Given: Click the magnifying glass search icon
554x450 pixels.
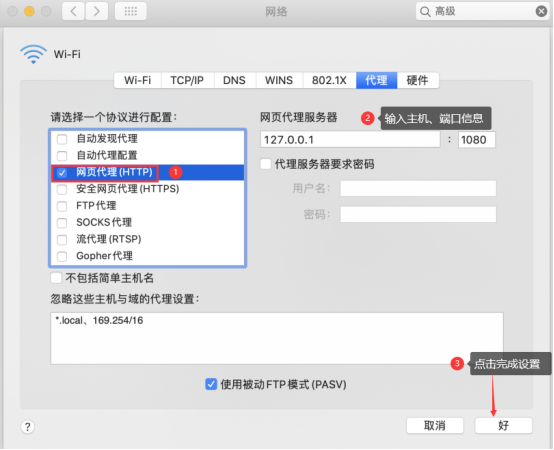Looking at the screenshot, I should (x=425, y=12).
